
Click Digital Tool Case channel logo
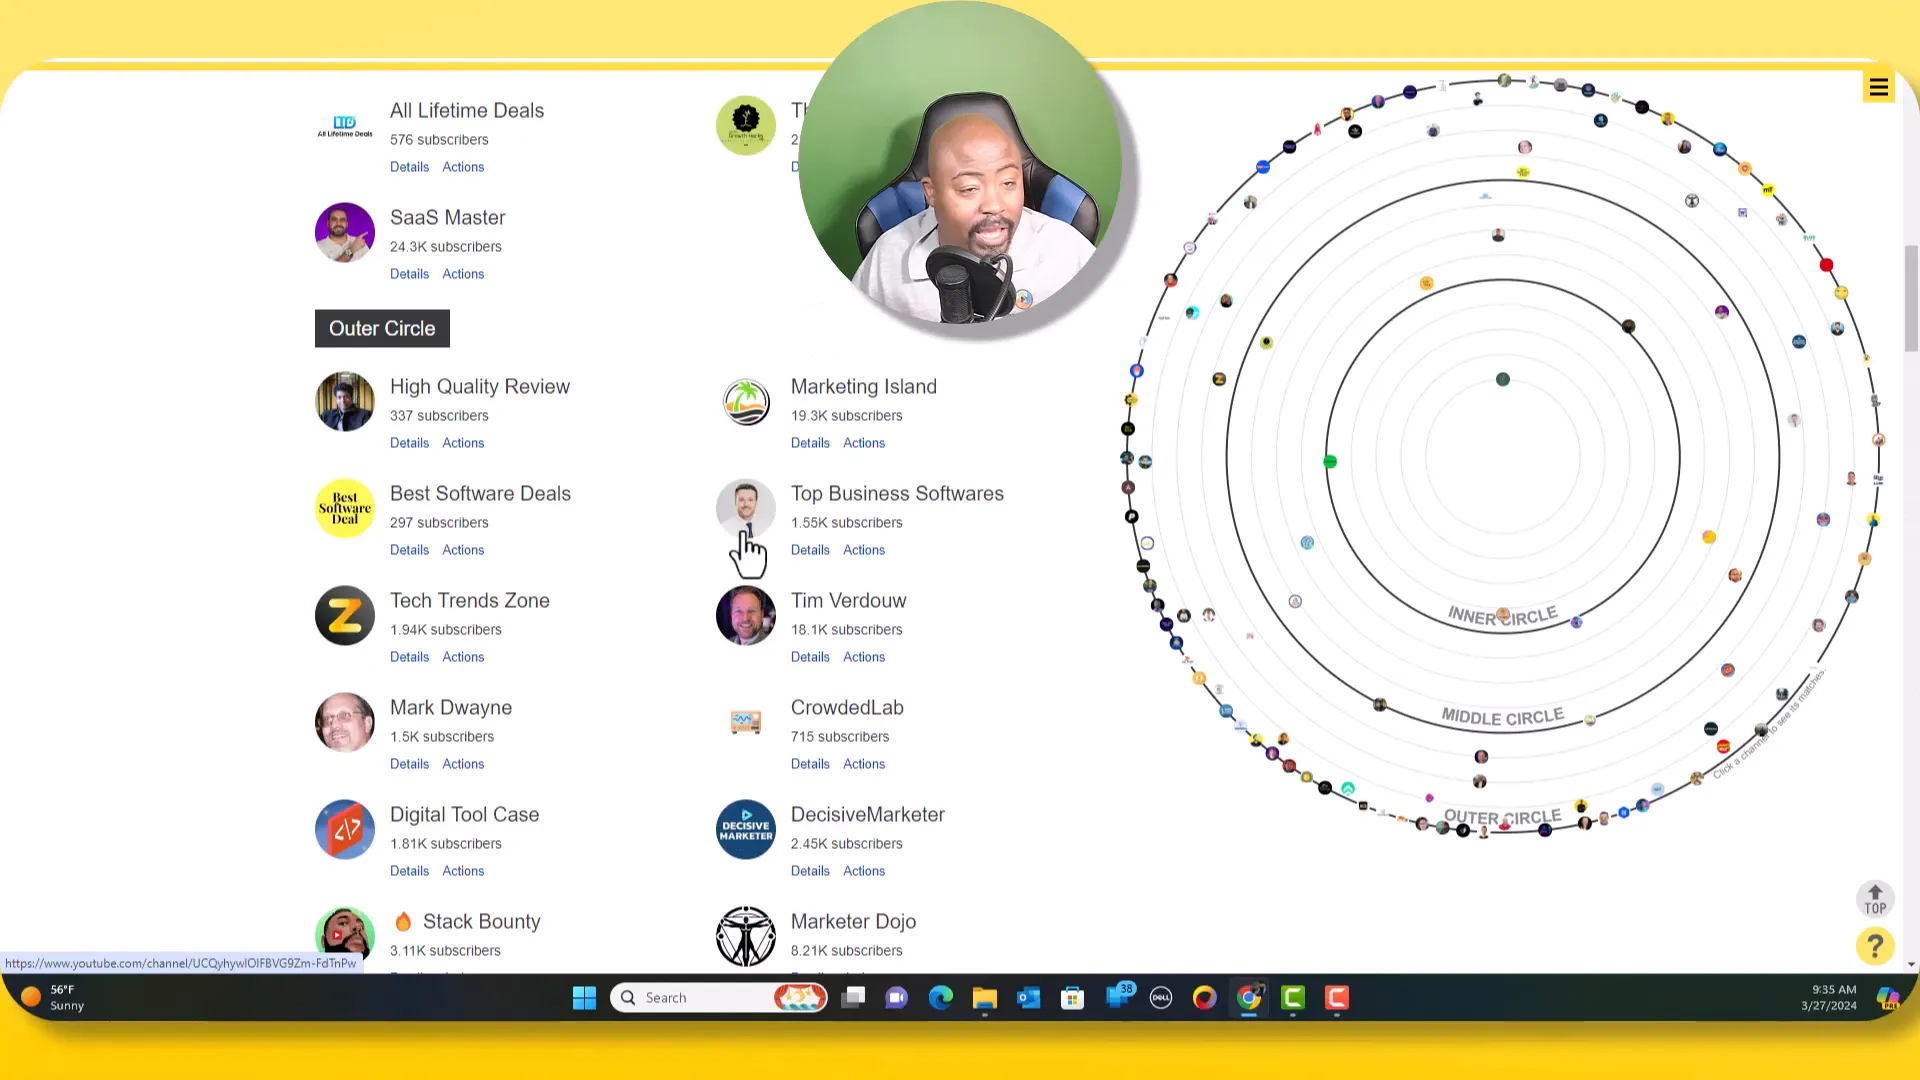coord(345,830)
